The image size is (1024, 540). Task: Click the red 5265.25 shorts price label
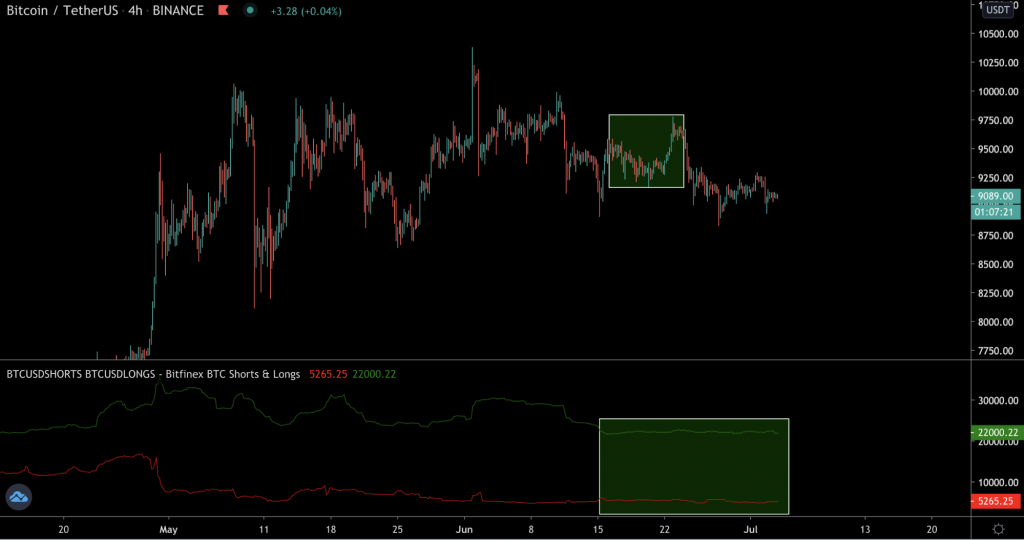point(996,501)
